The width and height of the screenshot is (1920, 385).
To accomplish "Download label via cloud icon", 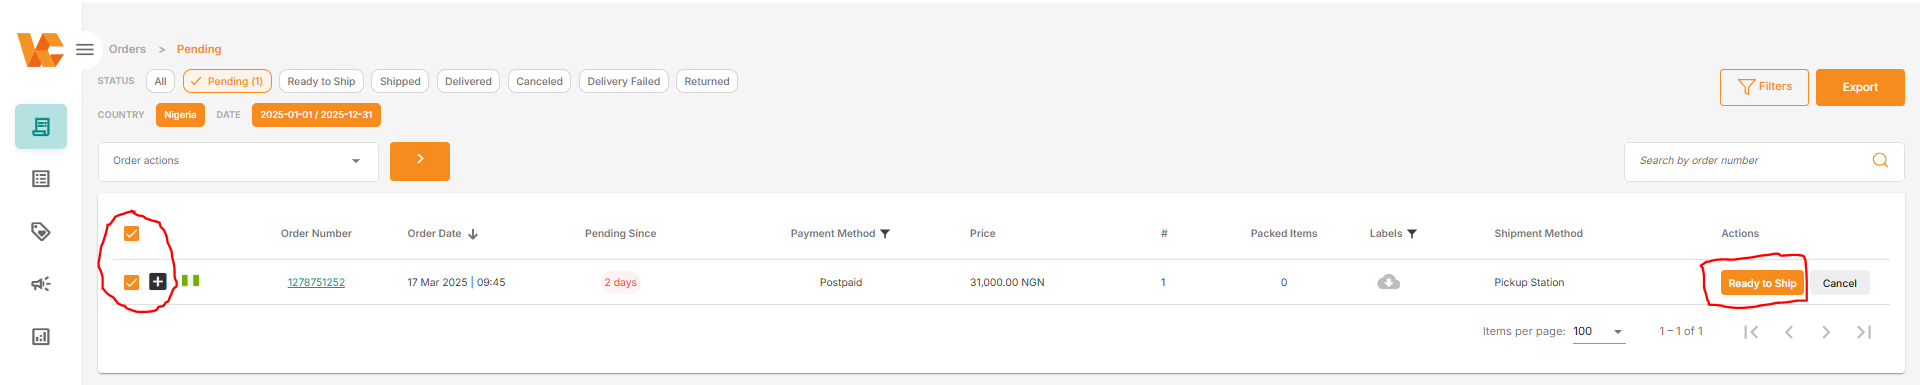I will pyautogui.click(x=1388, y=282).
